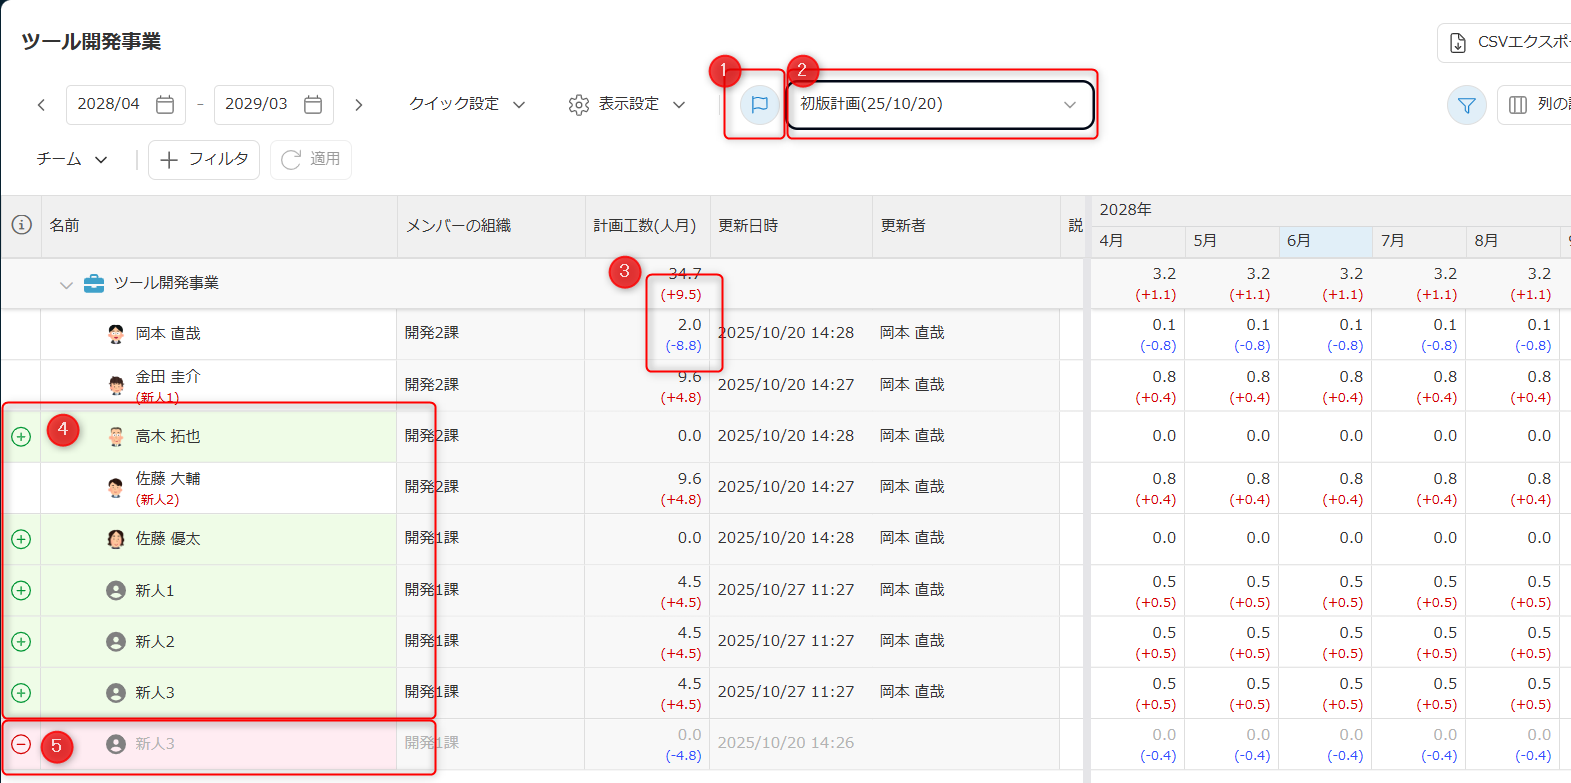1571x783 pixels.
Task: Go to next period with right arrow
Action: pos(359,104)
